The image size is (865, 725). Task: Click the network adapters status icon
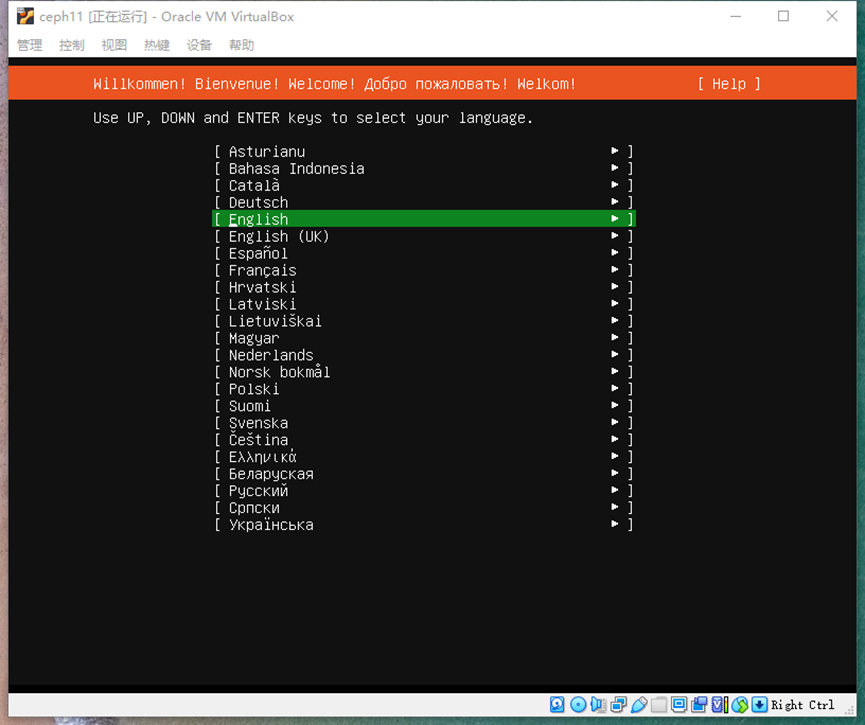pos(618,705)
